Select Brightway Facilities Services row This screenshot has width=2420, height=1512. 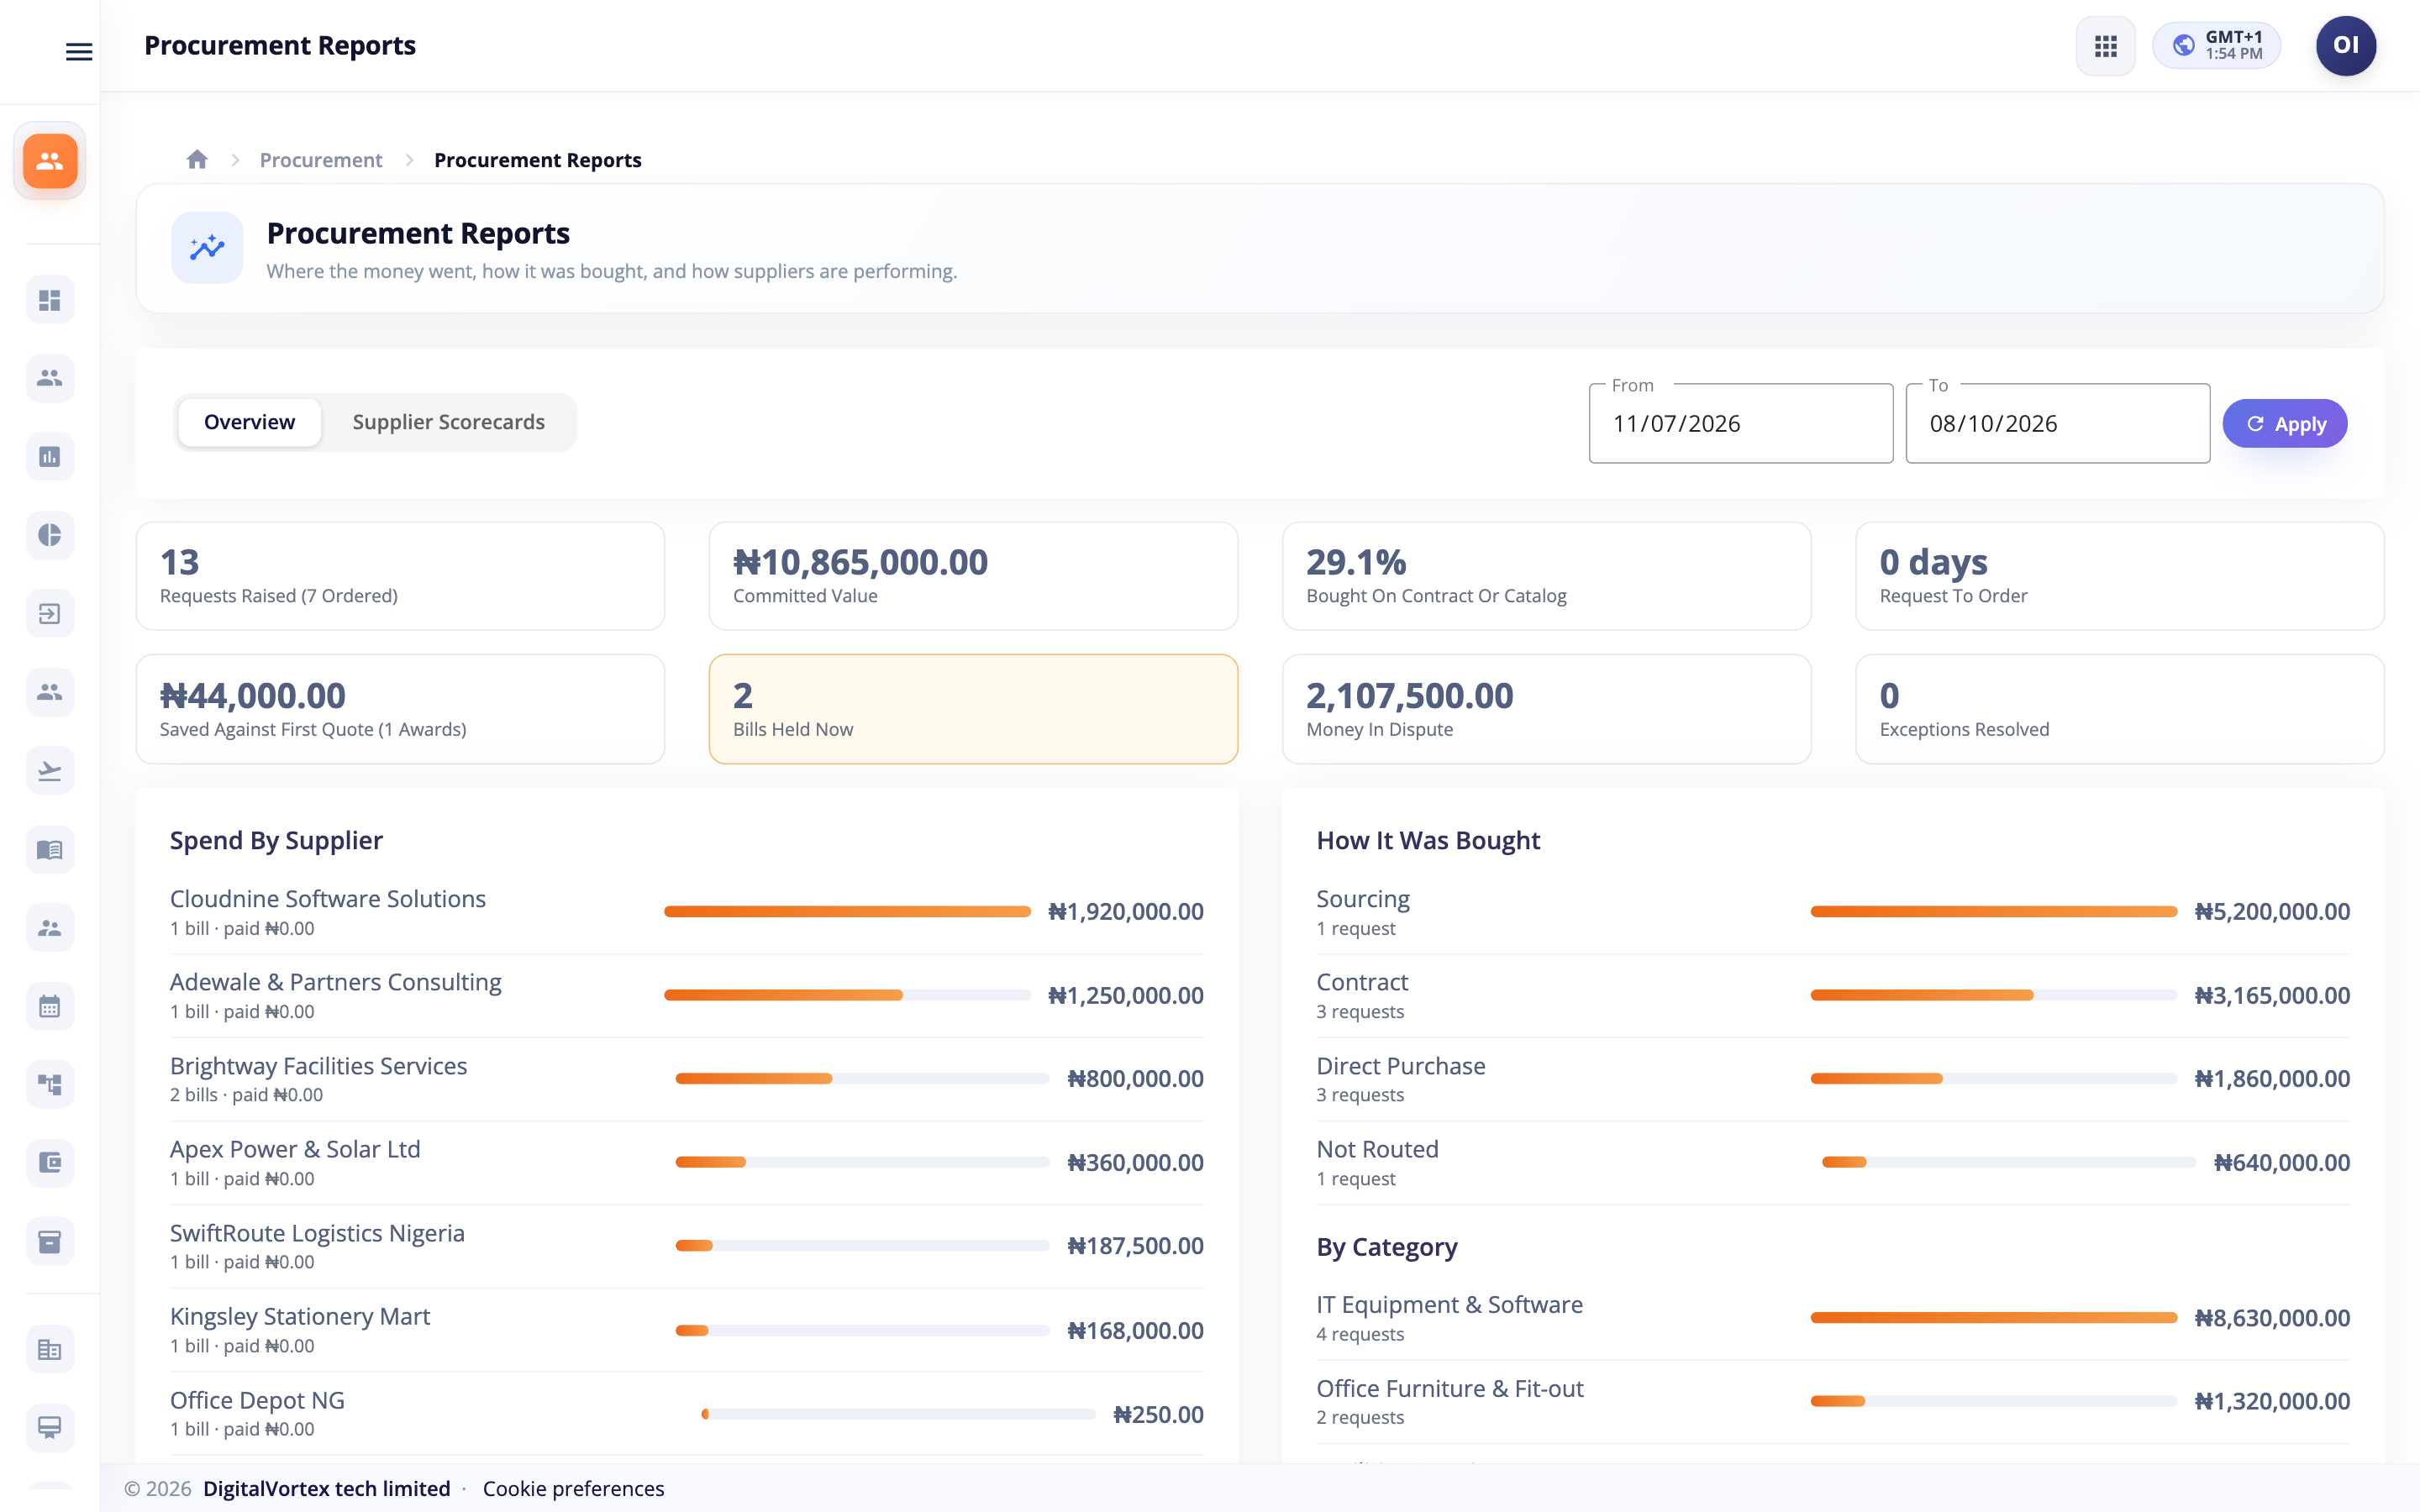click(x=686, y=1079)
